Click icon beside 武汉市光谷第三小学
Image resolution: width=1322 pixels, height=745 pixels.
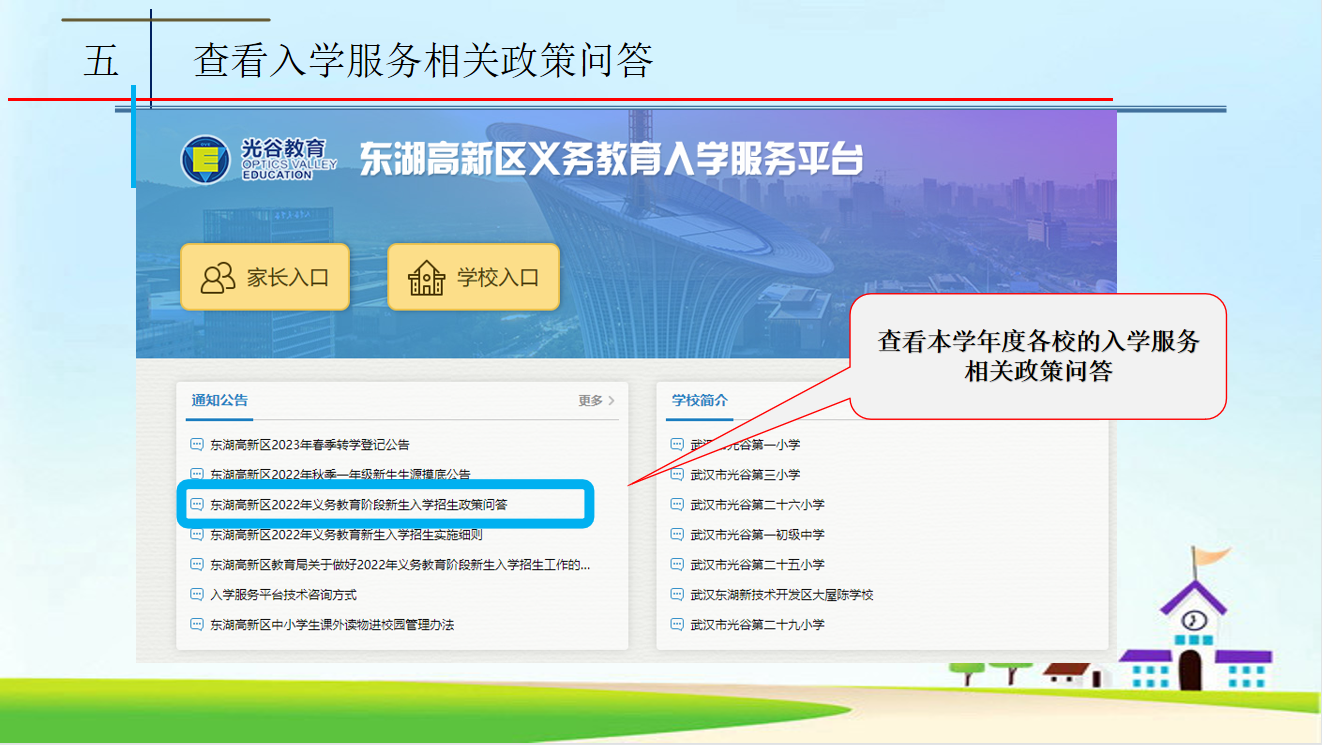click(677, 475)
